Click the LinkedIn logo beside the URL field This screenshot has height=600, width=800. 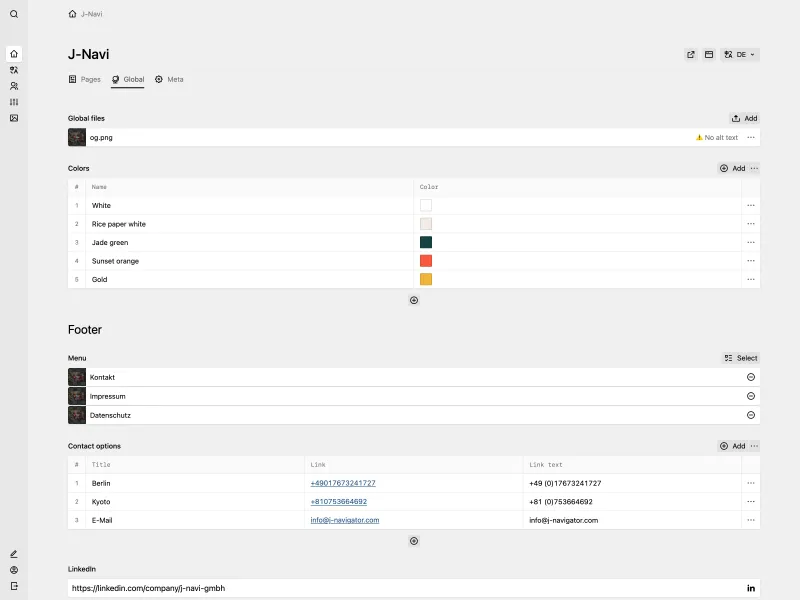751,589
